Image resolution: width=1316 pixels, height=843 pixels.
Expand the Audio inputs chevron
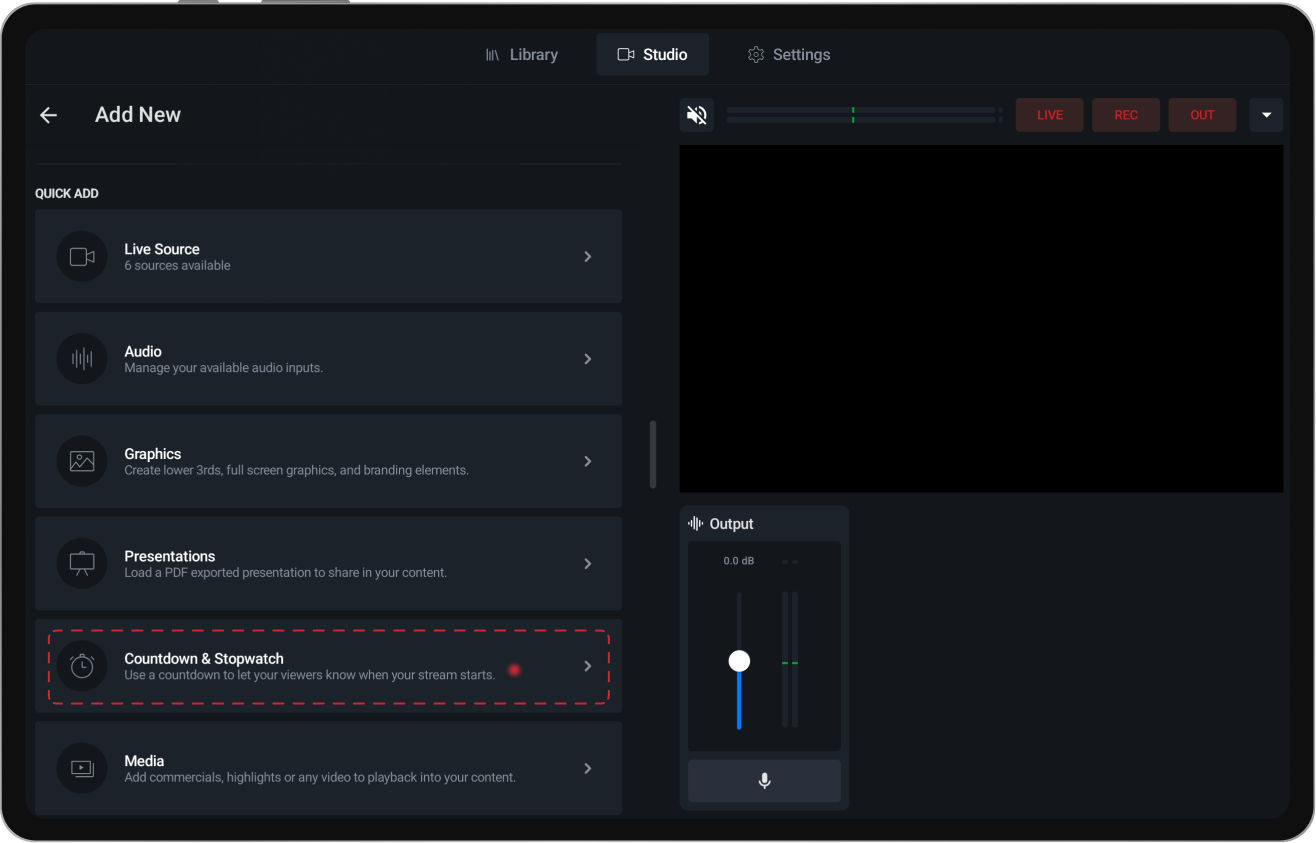point(587,358)
